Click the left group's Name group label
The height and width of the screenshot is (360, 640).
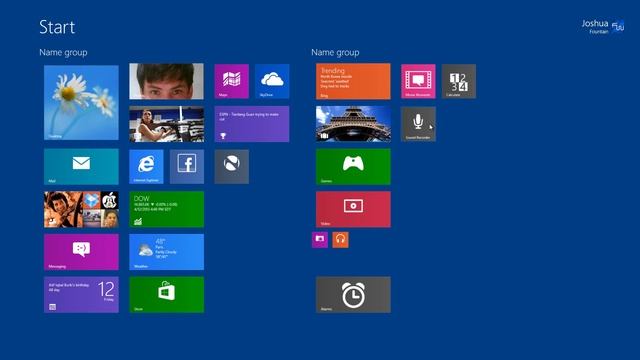[x=63, y=52]
